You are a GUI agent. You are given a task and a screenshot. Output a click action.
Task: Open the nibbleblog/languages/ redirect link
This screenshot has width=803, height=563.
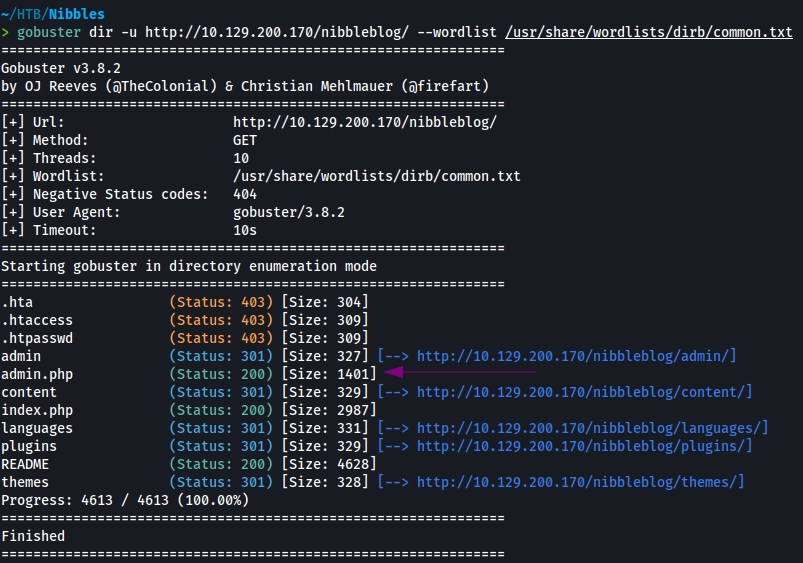pyautogui.click(x=592, y=428)
